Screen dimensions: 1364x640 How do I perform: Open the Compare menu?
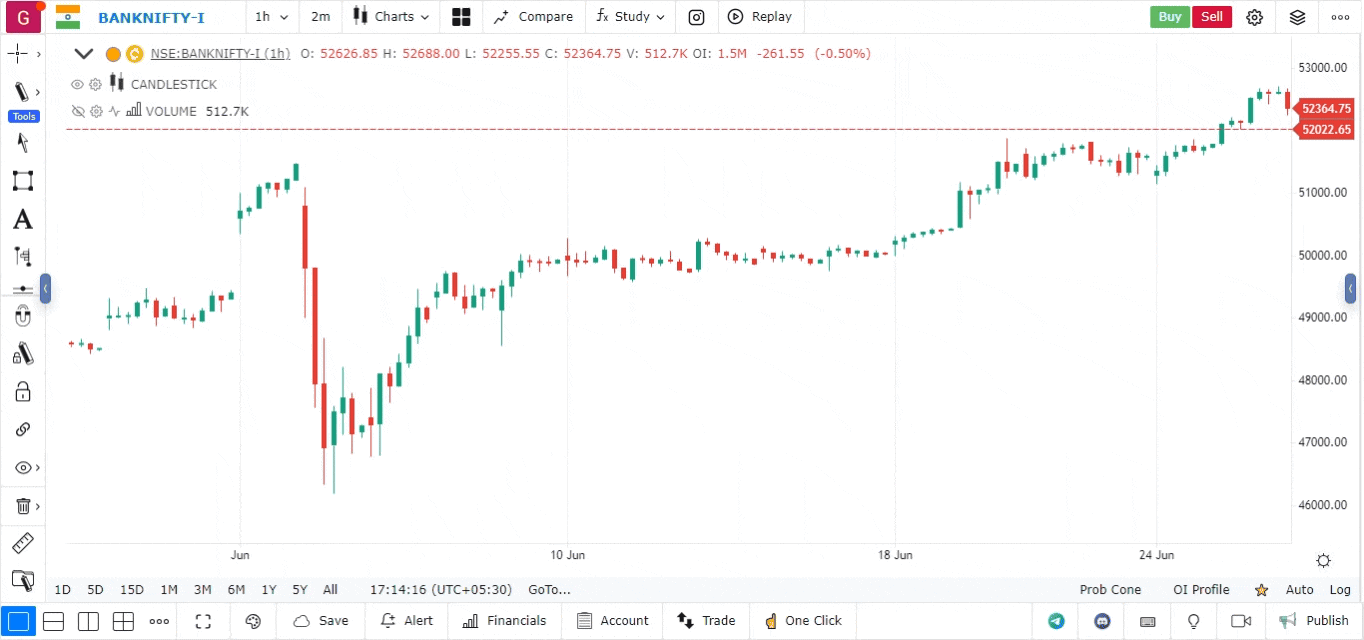534,17
